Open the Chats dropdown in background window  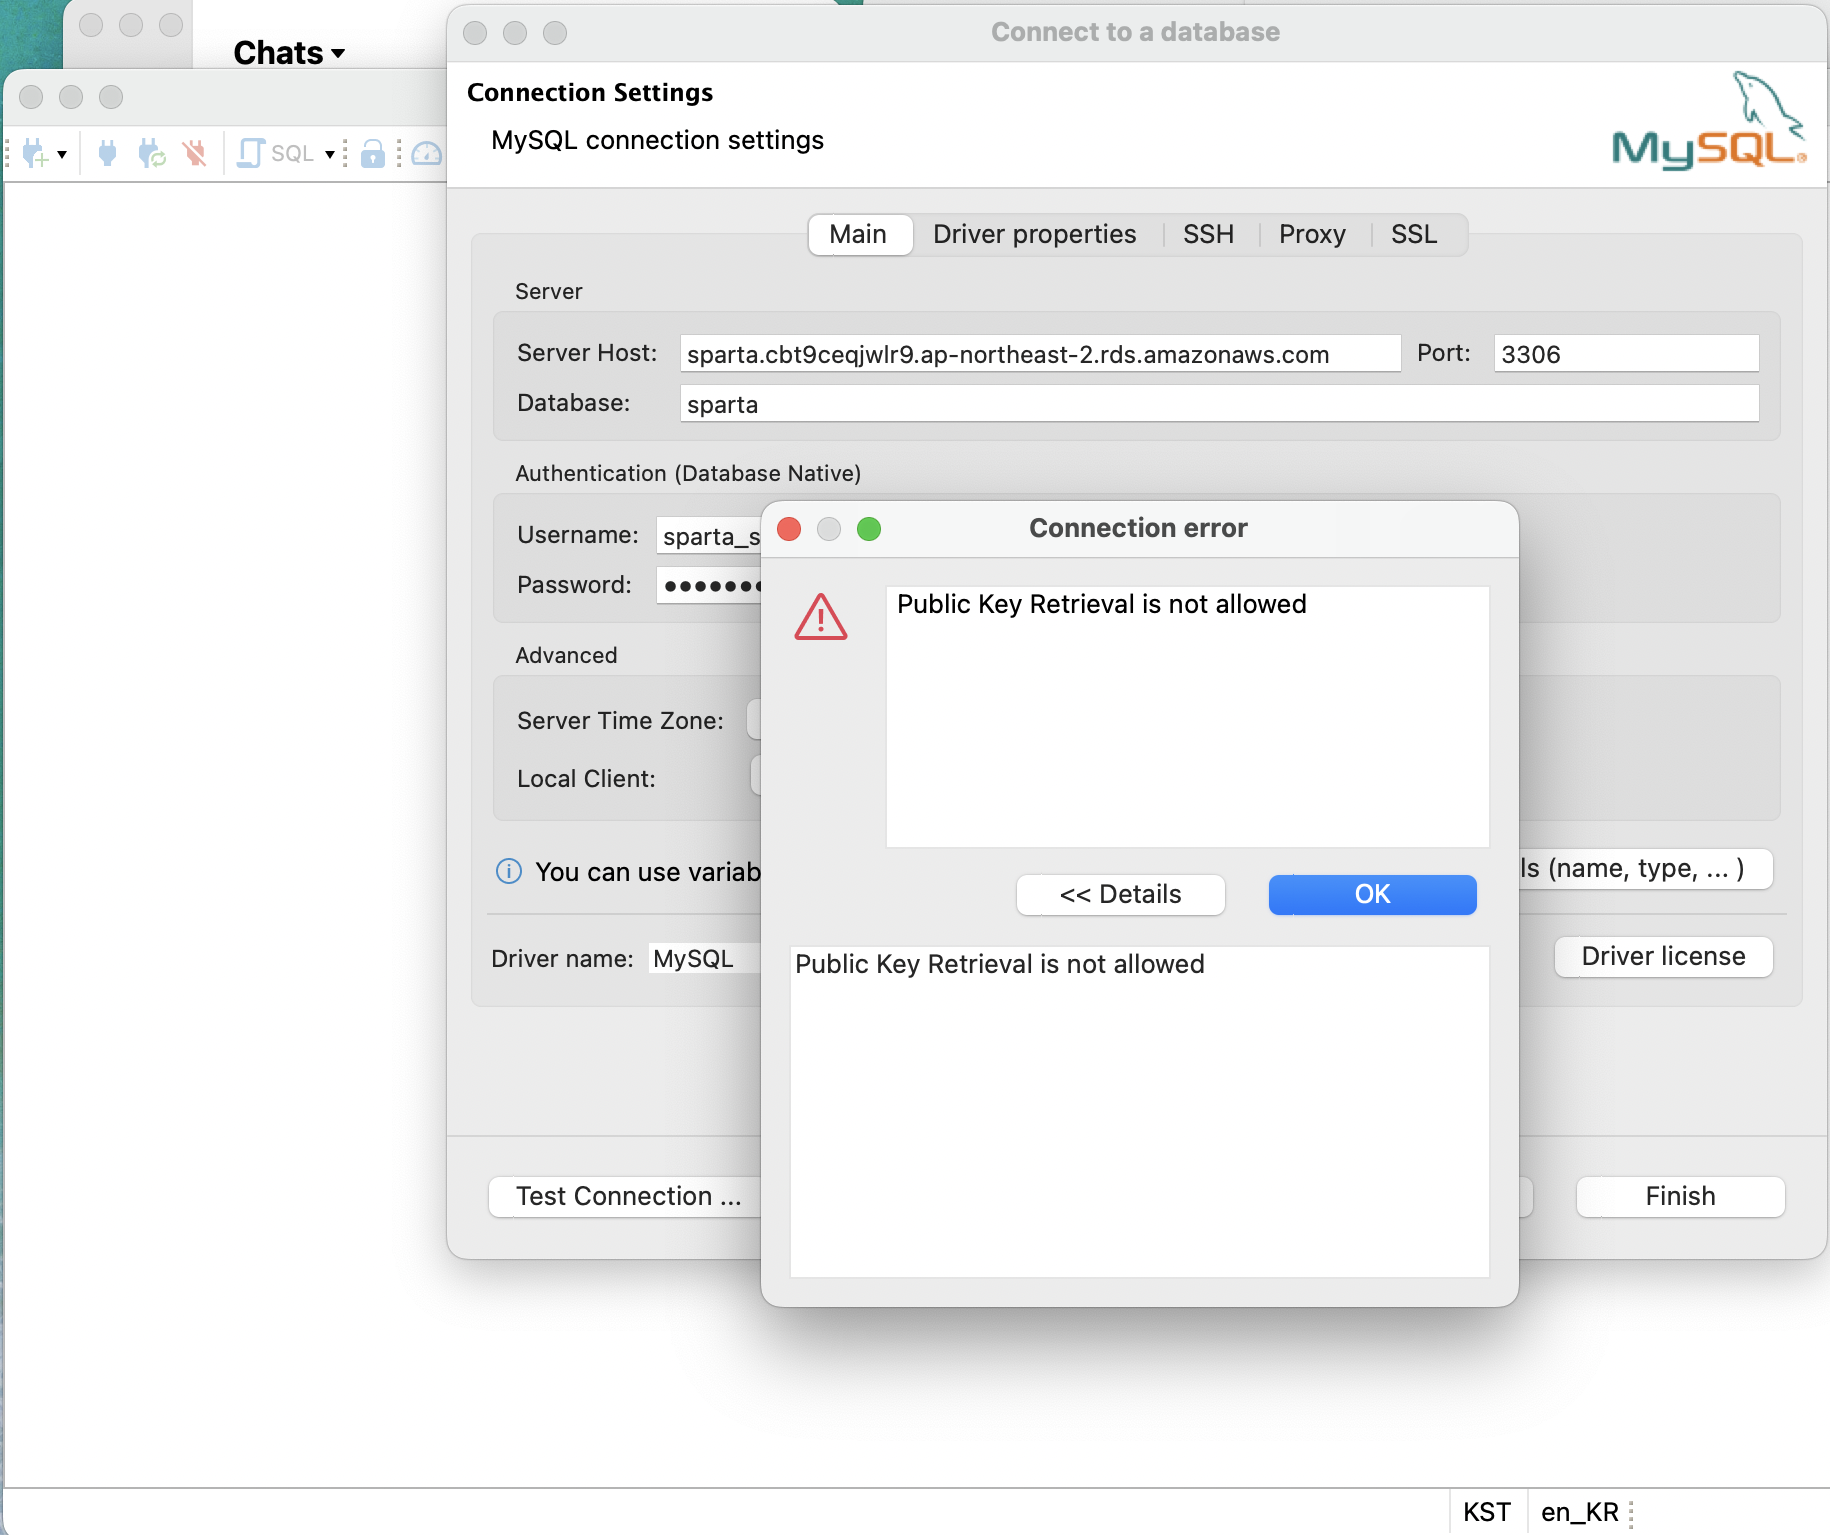tap(289, 52)
